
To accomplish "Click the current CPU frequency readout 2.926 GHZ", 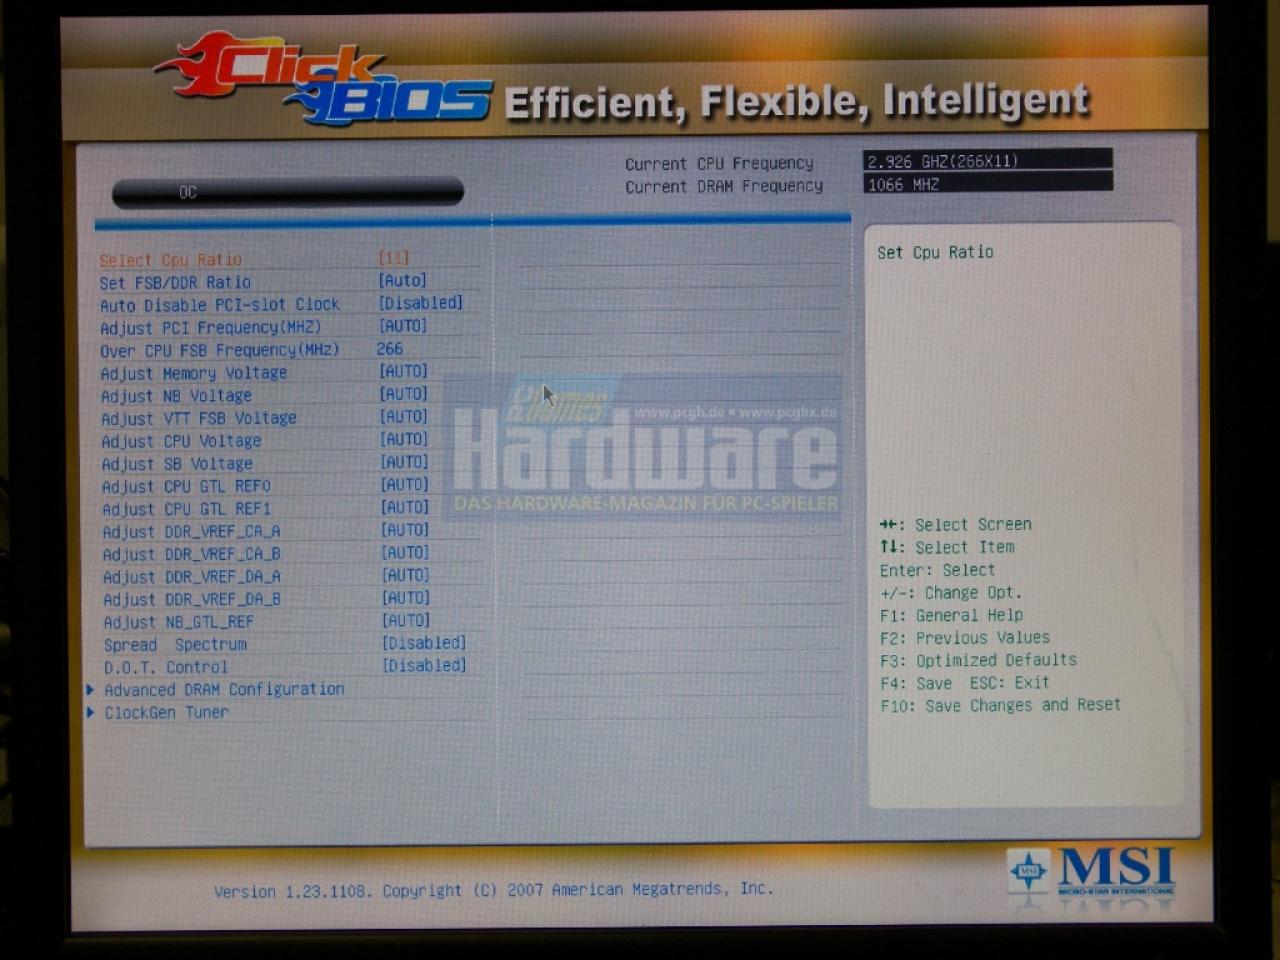I will (987, 161).
